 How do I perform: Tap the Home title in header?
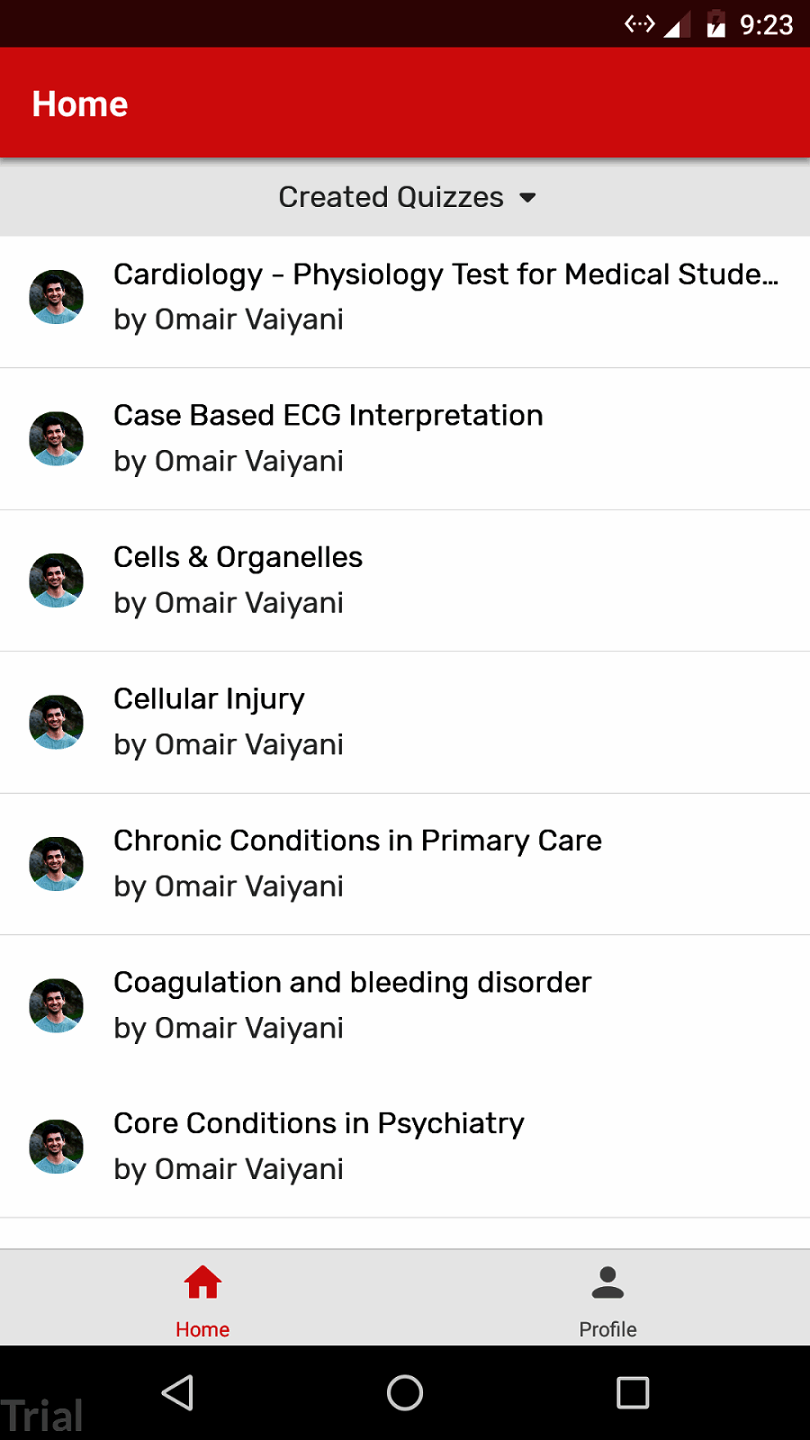tap(80, 104)
